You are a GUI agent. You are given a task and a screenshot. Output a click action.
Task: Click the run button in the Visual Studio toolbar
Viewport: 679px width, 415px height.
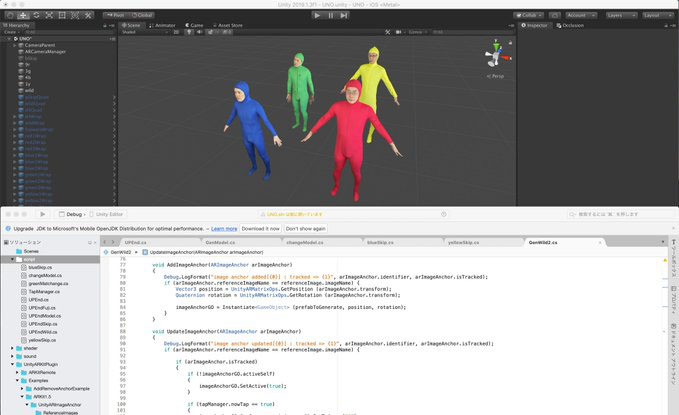tap(42, 213)
